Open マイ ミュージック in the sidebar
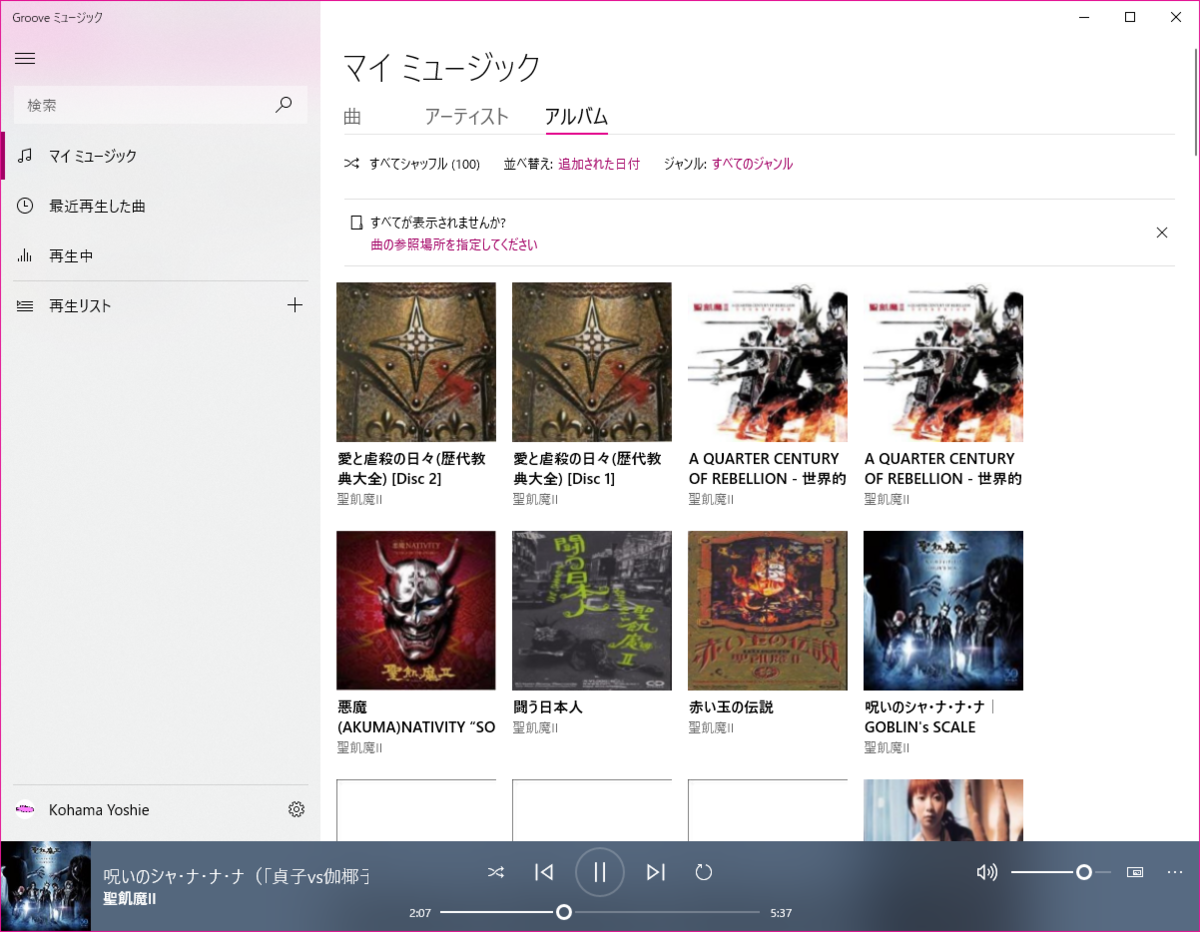The image size is (1200, 932). [160, 156]
